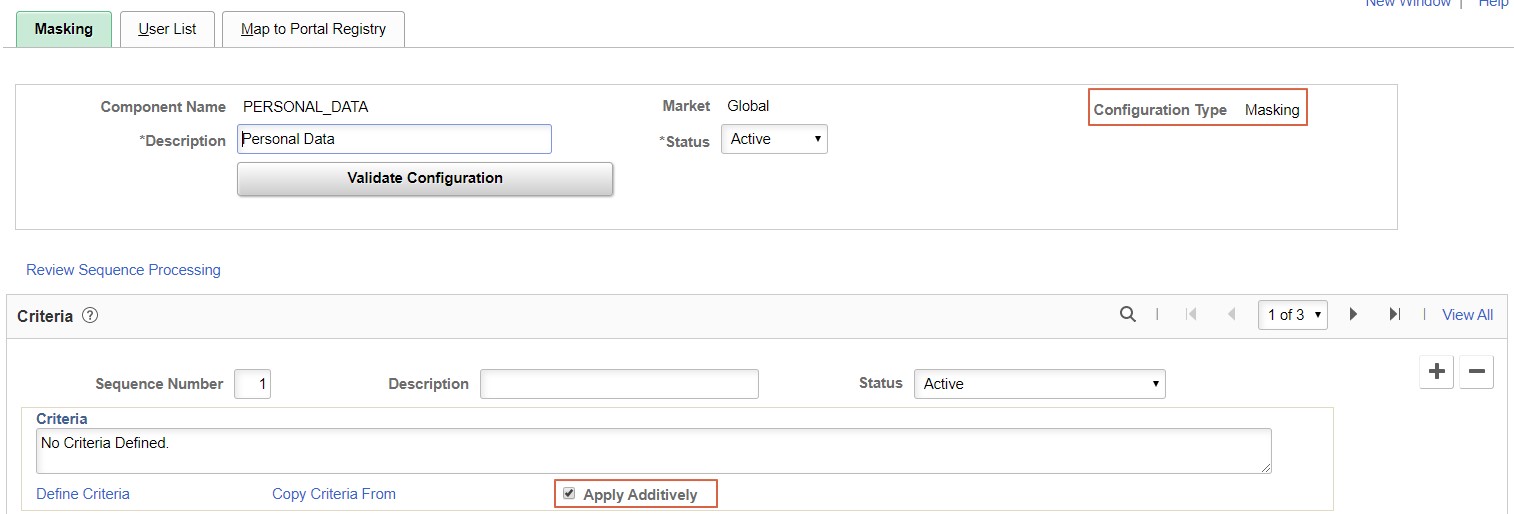Switch to the User List tab

point(167,29)
